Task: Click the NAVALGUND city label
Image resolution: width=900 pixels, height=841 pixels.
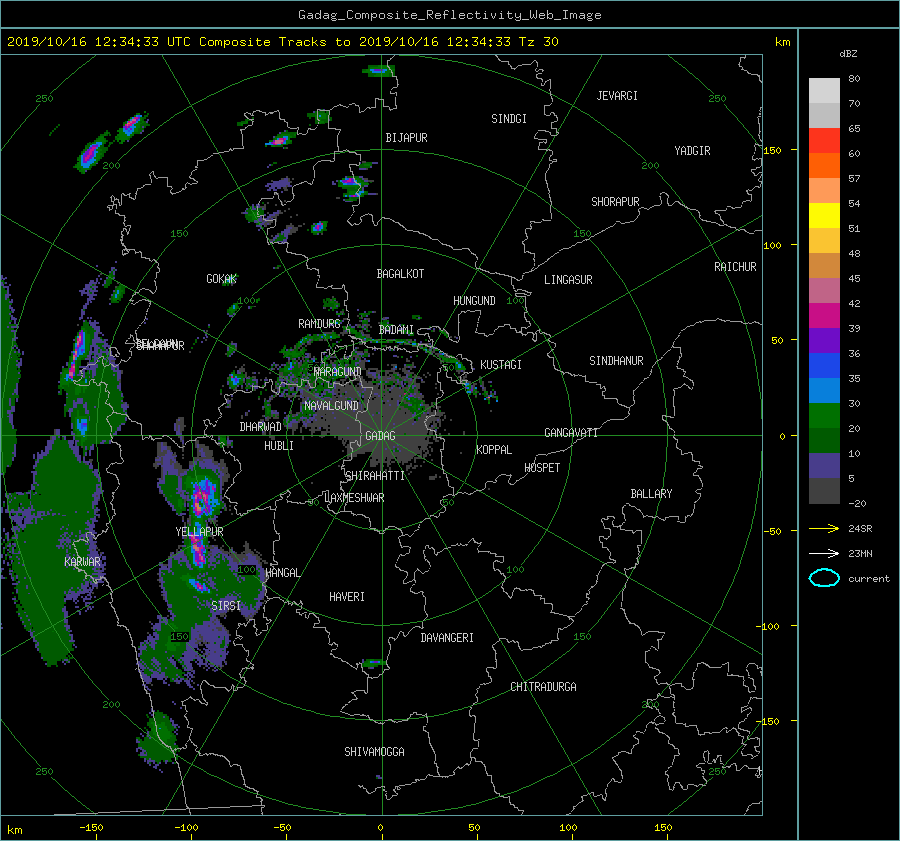Action: coord(331,406)
